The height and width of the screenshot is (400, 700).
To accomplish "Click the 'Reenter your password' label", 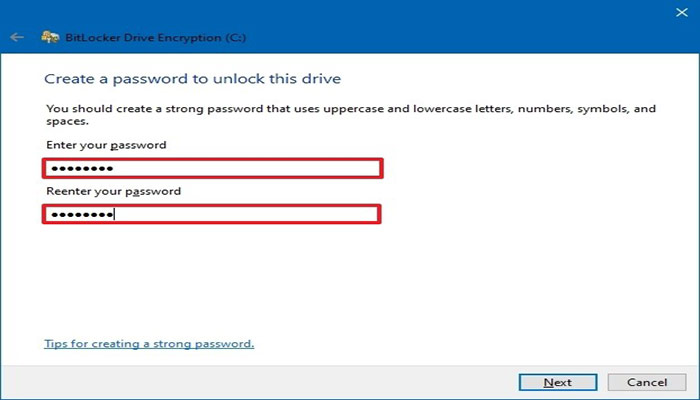I will pos(113,191).
